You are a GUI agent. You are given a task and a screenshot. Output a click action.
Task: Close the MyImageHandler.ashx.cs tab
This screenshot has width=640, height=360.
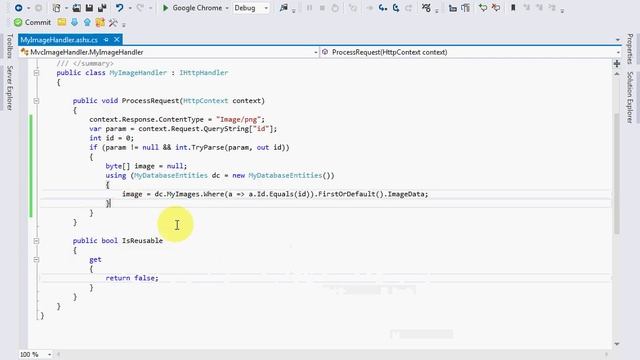(117, 40)
